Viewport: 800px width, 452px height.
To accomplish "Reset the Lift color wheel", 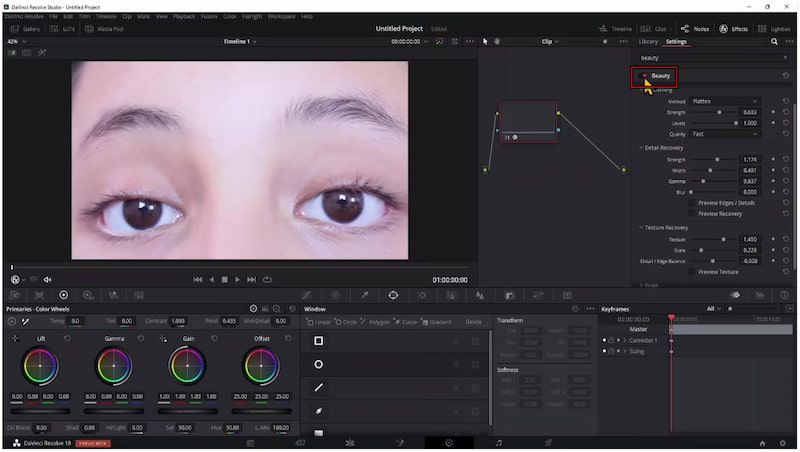I will coord(67,338).
